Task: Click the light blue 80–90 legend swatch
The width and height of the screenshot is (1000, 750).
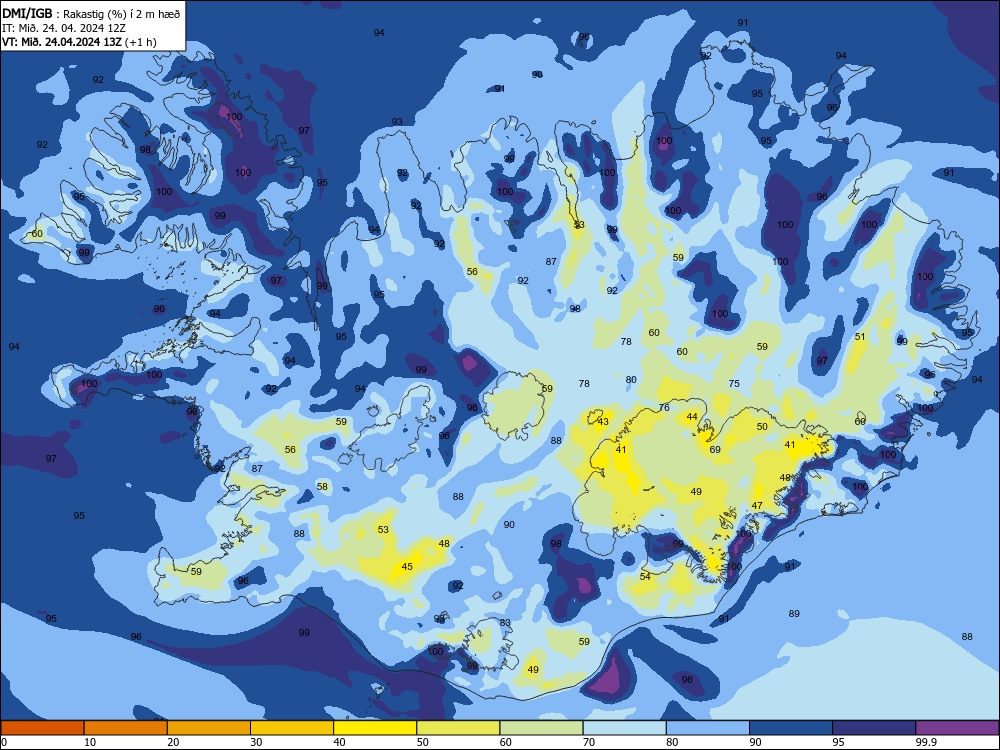Action: [708, 728]
